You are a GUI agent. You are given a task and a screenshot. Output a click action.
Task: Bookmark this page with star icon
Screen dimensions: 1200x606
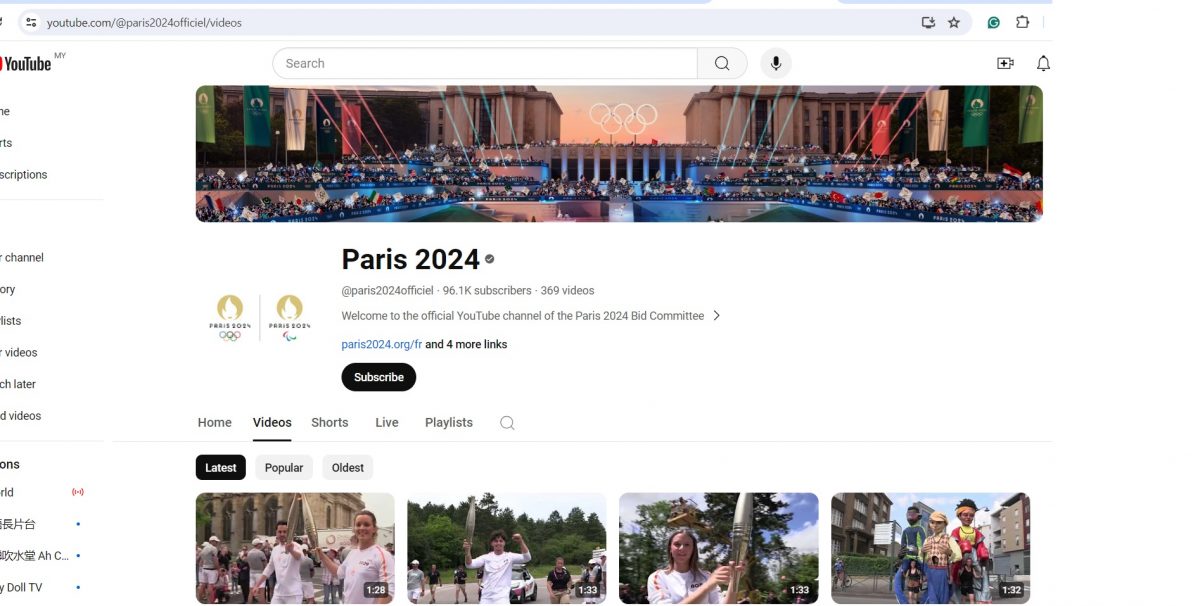(x=954, y=22)
